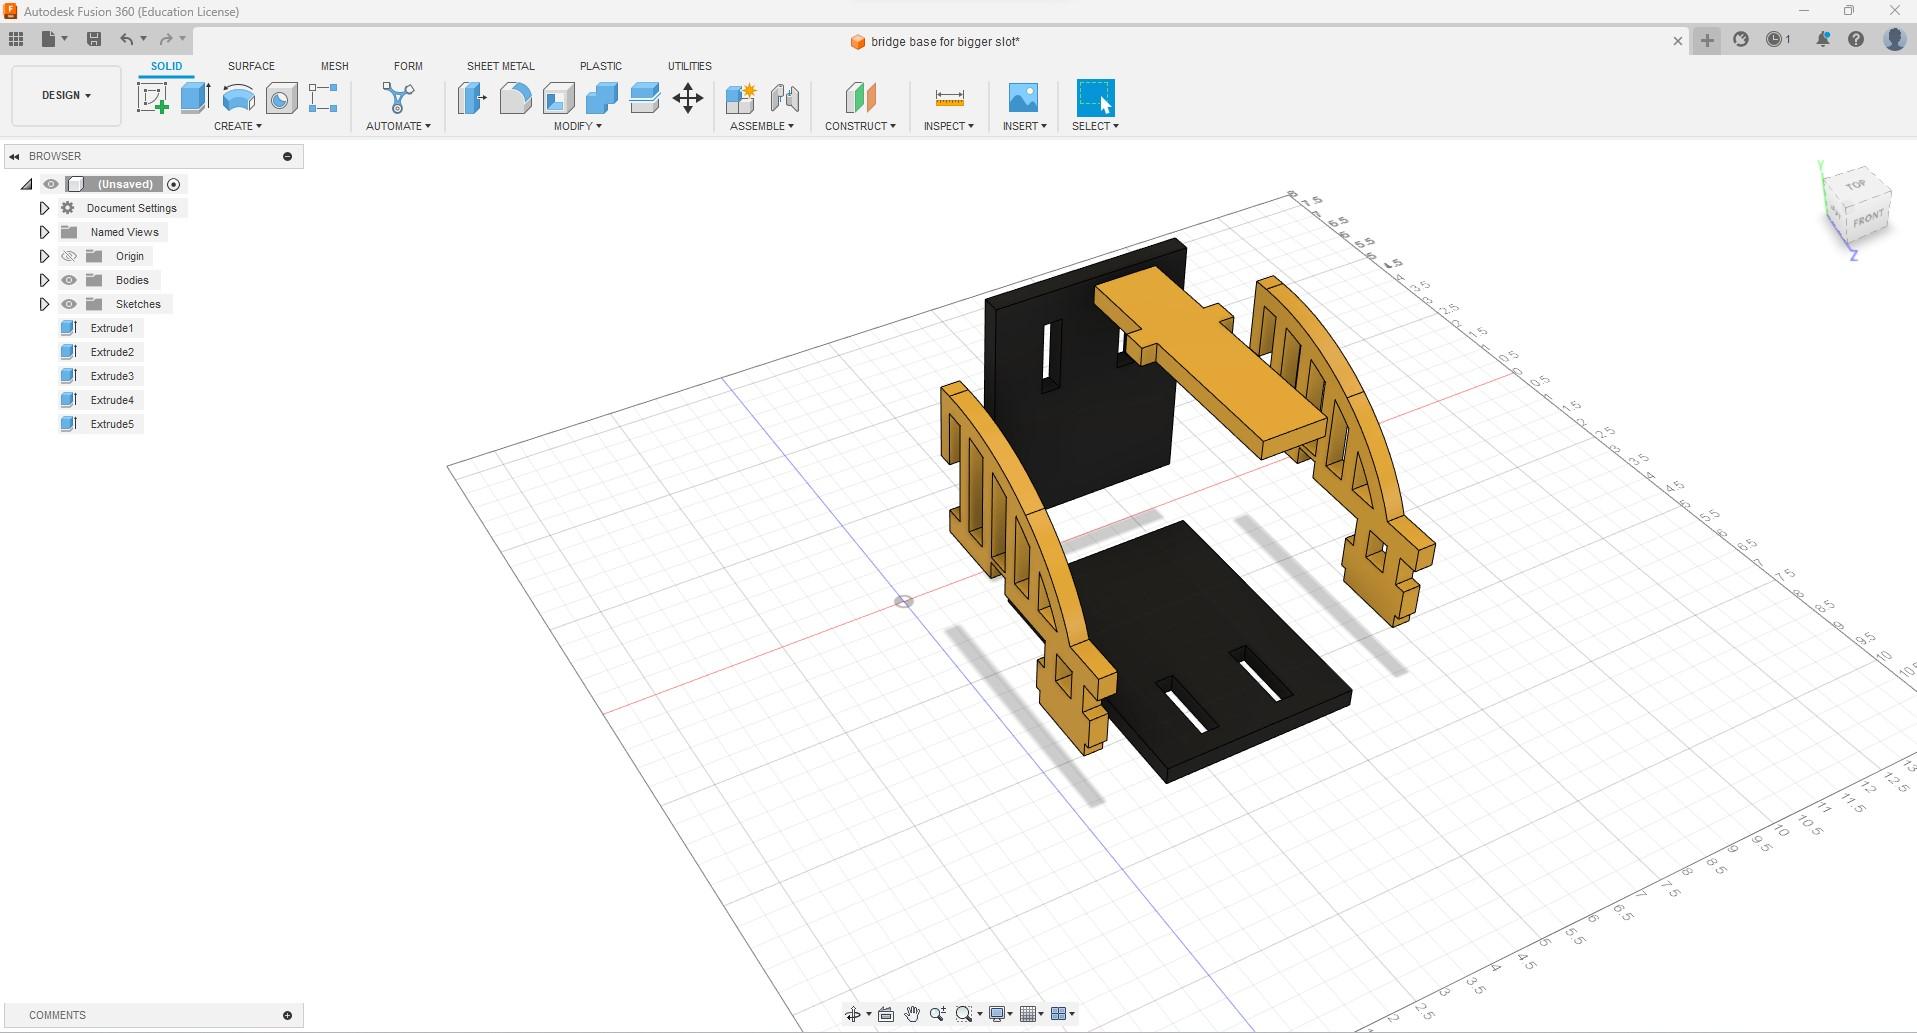Click the Redo arrow

[x=166, y=39]
